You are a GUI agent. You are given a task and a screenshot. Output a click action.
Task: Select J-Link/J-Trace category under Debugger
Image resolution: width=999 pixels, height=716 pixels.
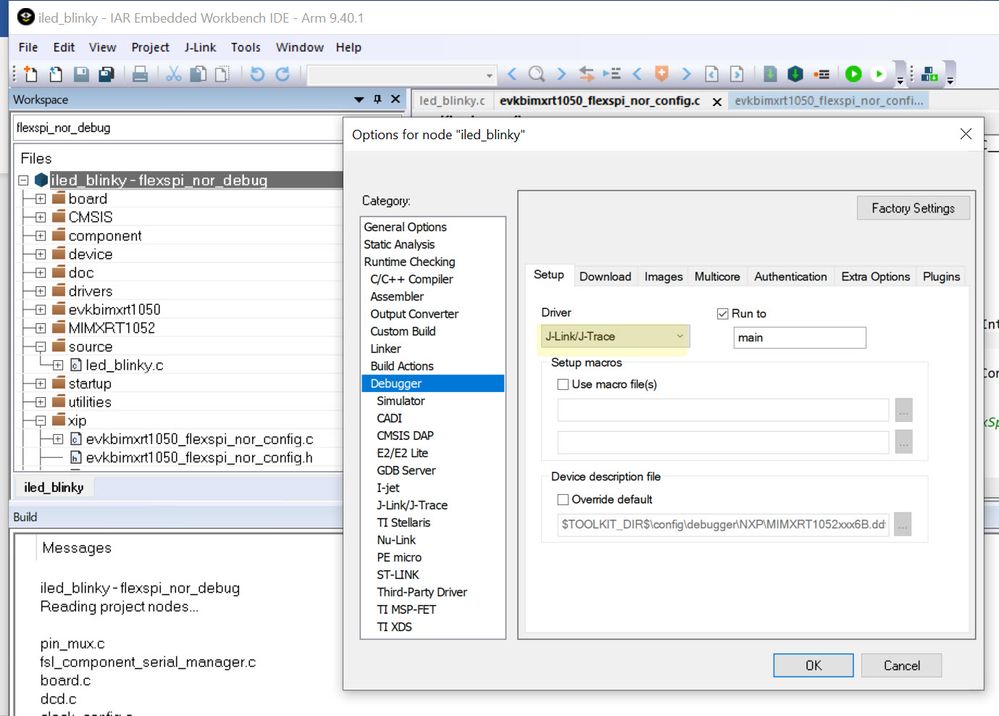412,505
